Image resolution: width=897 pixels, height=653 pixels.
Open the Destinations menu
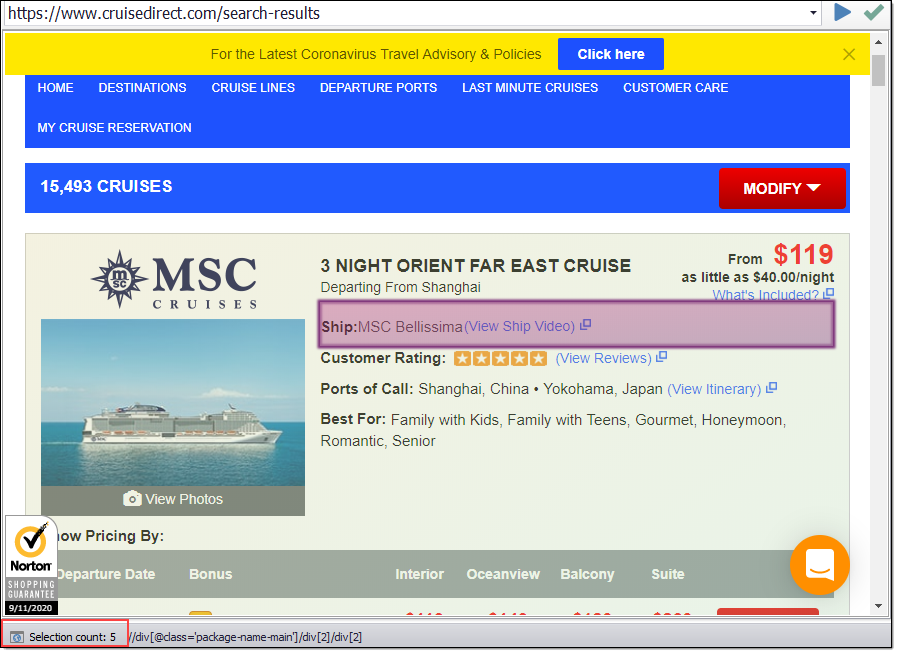142,88
